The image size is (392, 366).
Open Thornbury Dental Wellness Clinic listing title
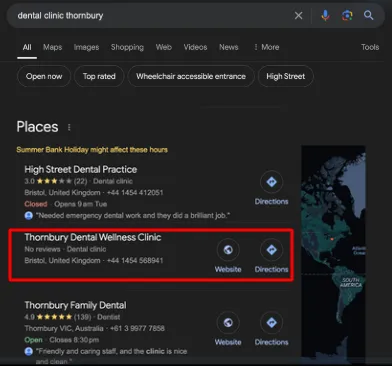click(x=93, y=237)
